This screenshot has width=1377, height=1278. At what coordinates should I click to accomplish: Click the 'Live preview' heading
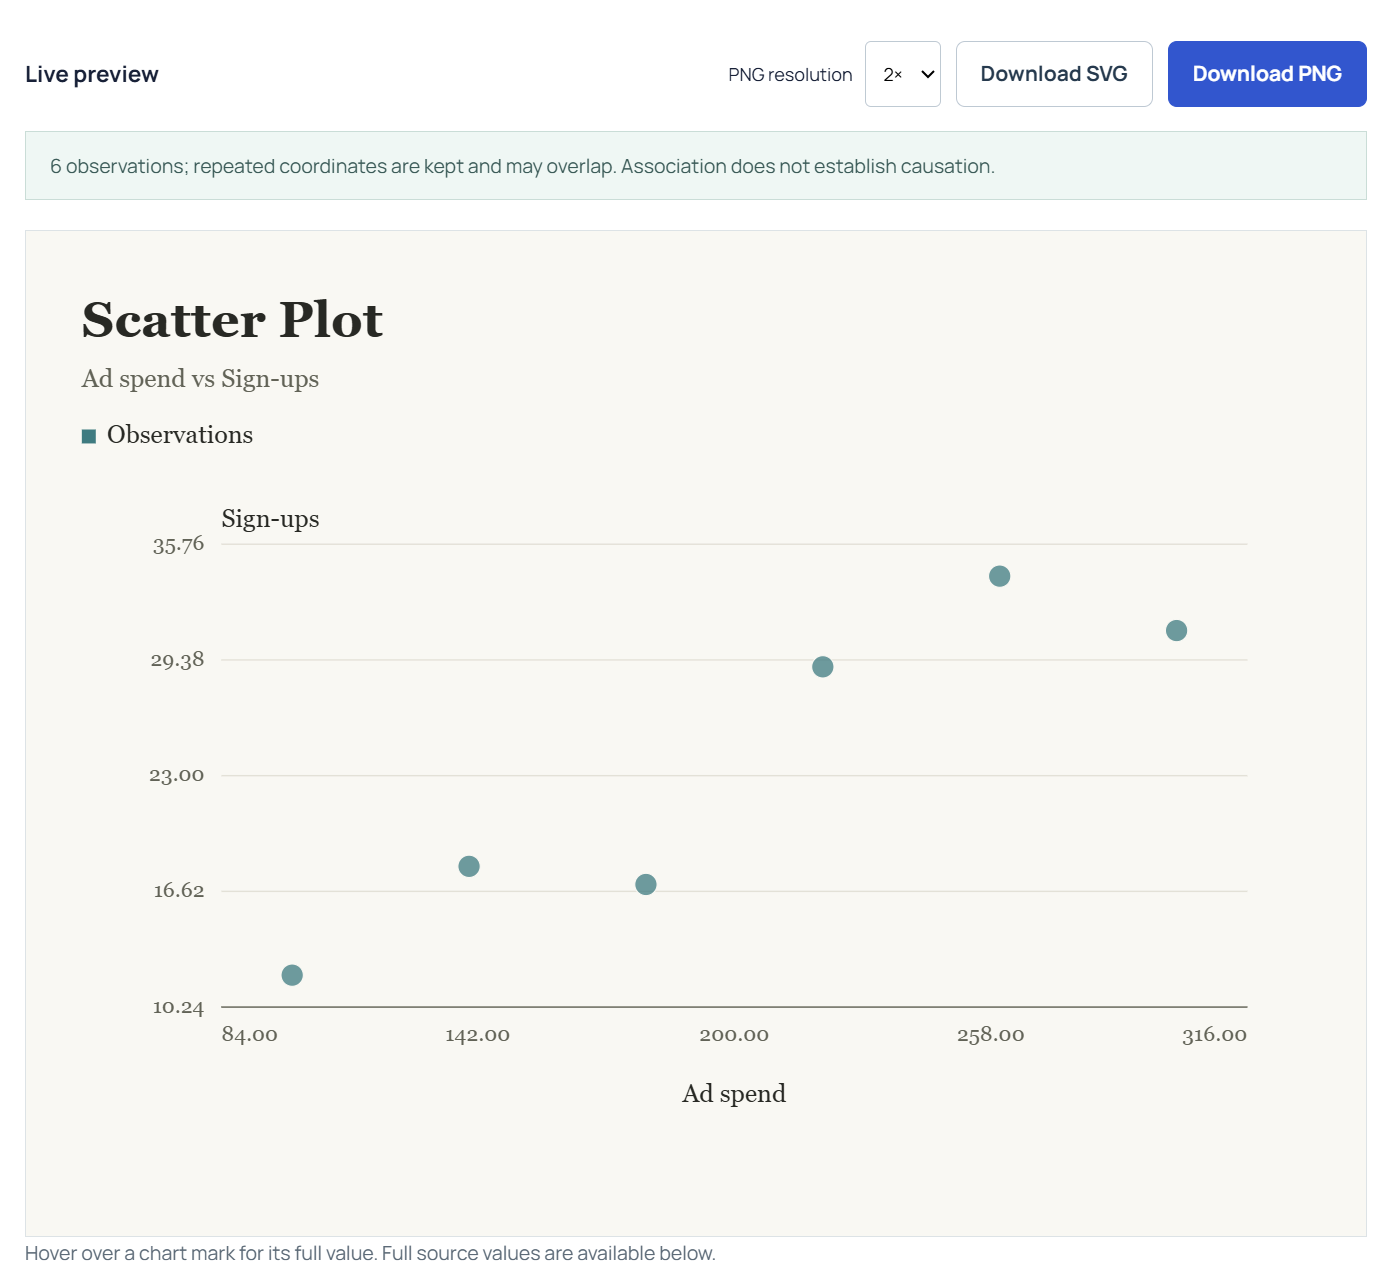click(x=92, y=74)
